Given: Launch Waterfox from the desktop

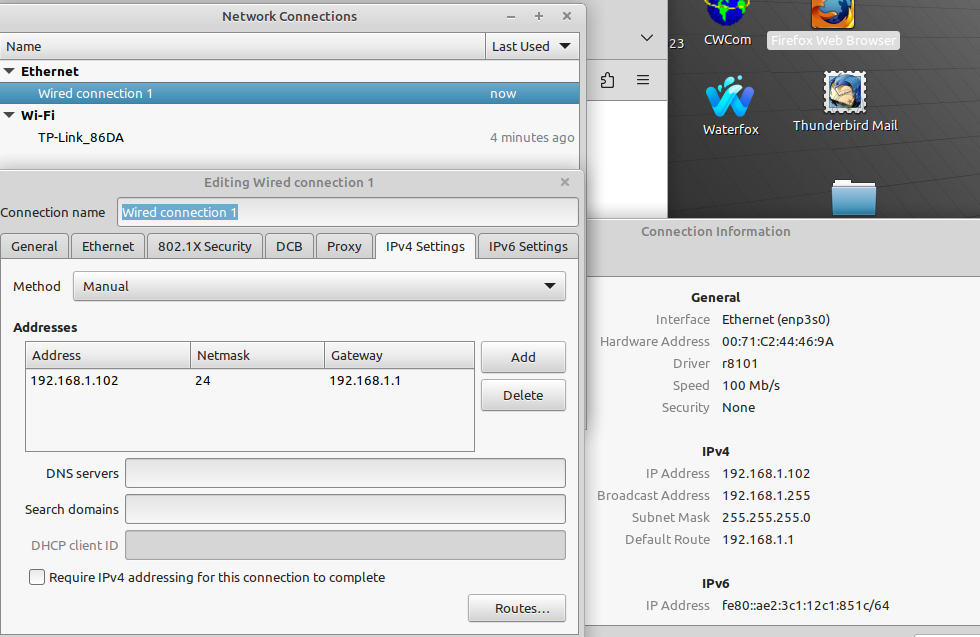Looking at the screenshot, I should tap(729, 95).
